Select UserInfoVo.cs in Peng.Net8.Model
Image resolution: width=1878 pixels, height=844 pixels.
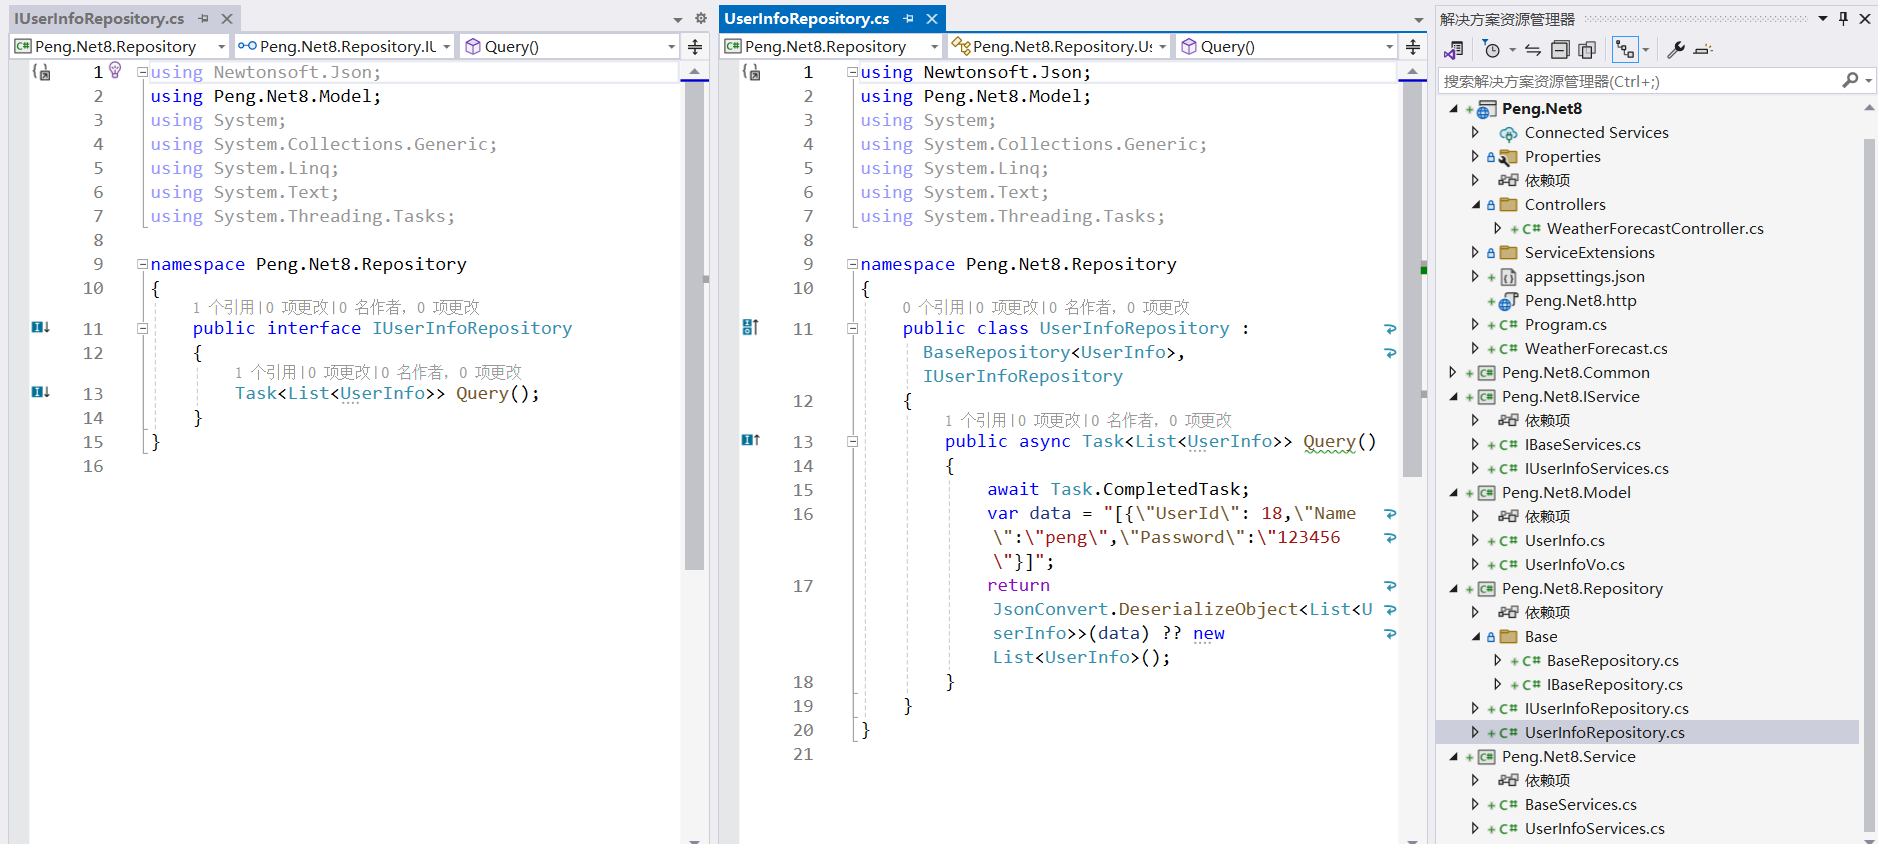click(1574, 564)
